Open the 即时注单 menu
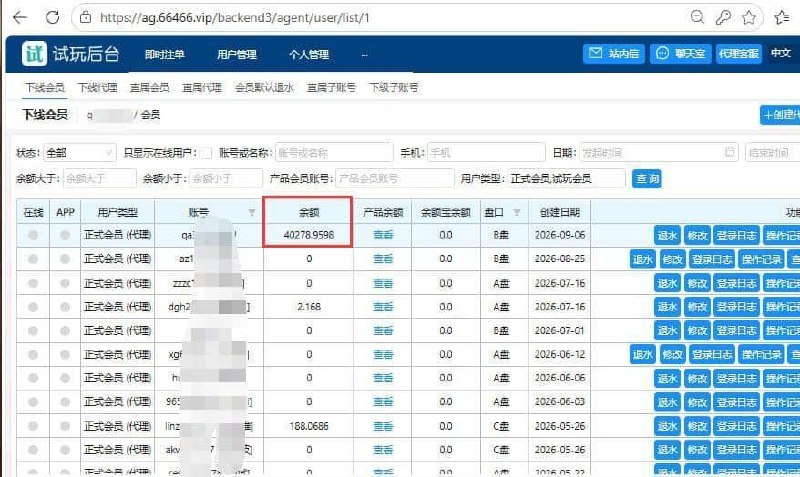 [164, 54]
